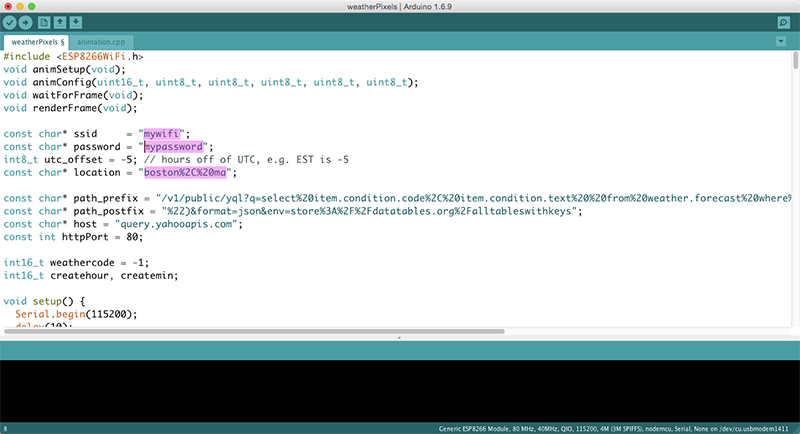Image resolution: width=800 pixels, height=434 pixels.
Task: Create a new sketch with New icon
Action: tap(43, 22)
